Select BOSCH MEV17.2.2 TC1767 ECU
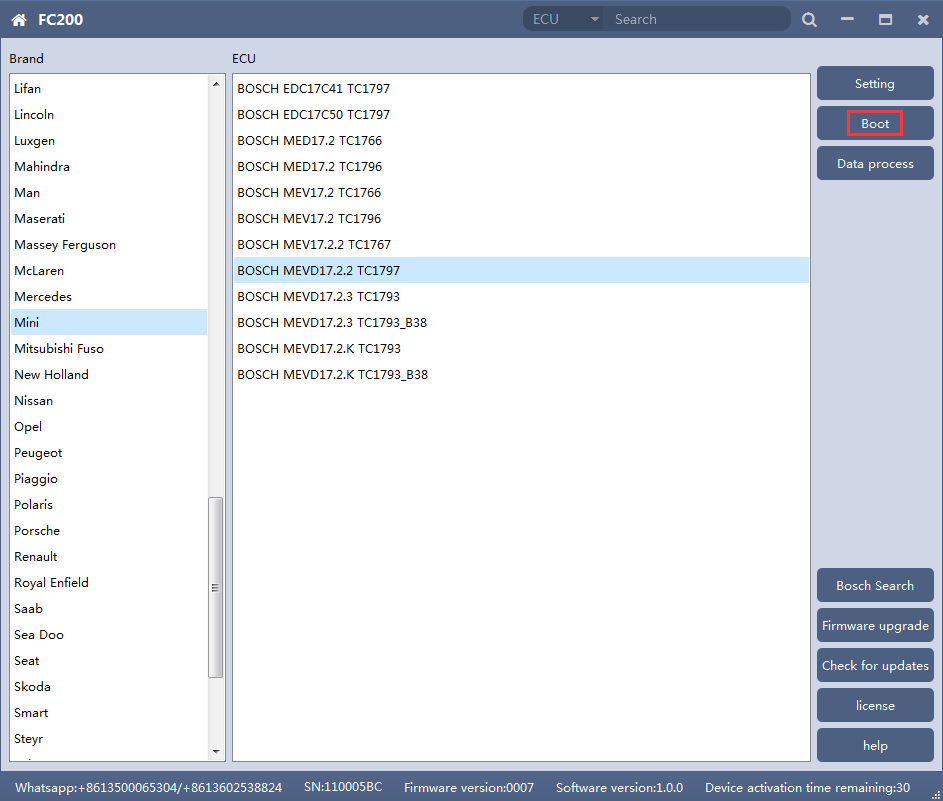This screenshot has width=943, height=801. pos(521,245)
